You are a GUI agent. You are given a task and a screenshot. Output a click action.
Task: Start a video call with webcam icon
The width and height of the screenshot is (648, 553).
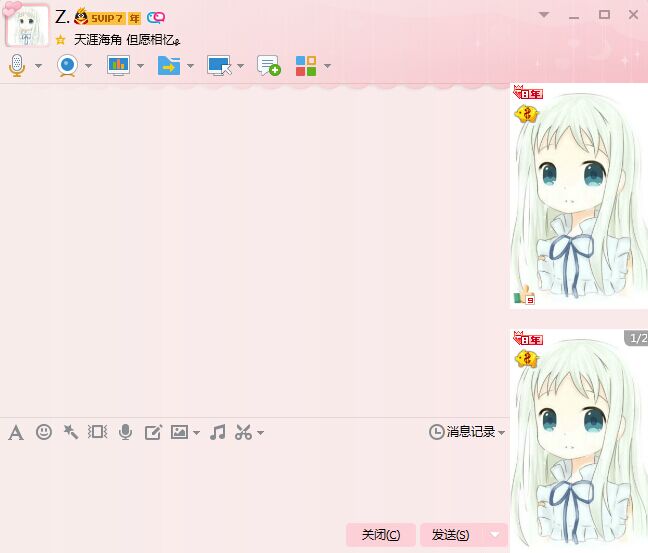coord(67,65)
